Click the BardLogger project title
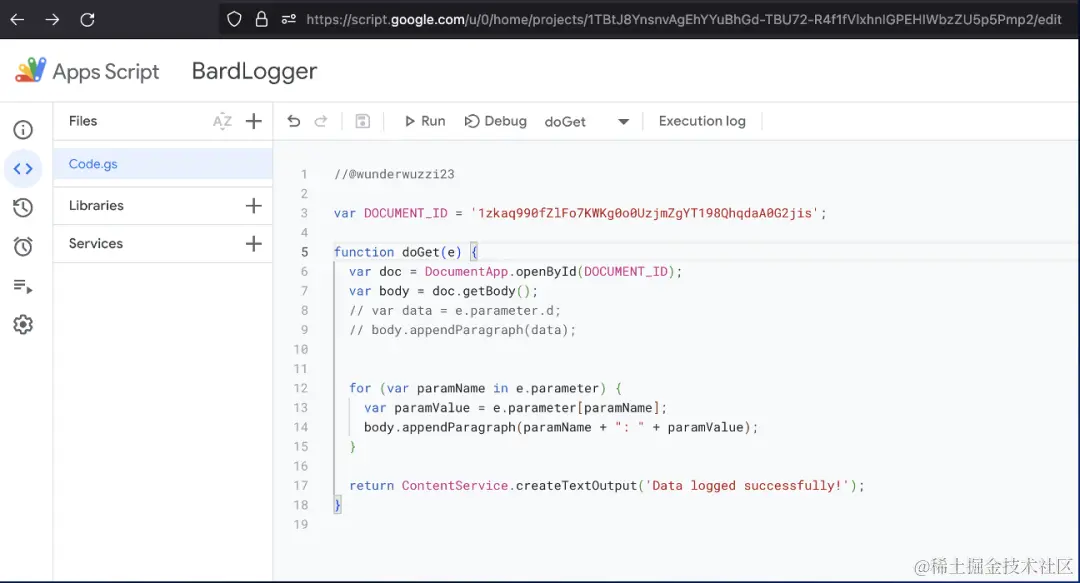 pyautogui.click(x=254, y=71)
